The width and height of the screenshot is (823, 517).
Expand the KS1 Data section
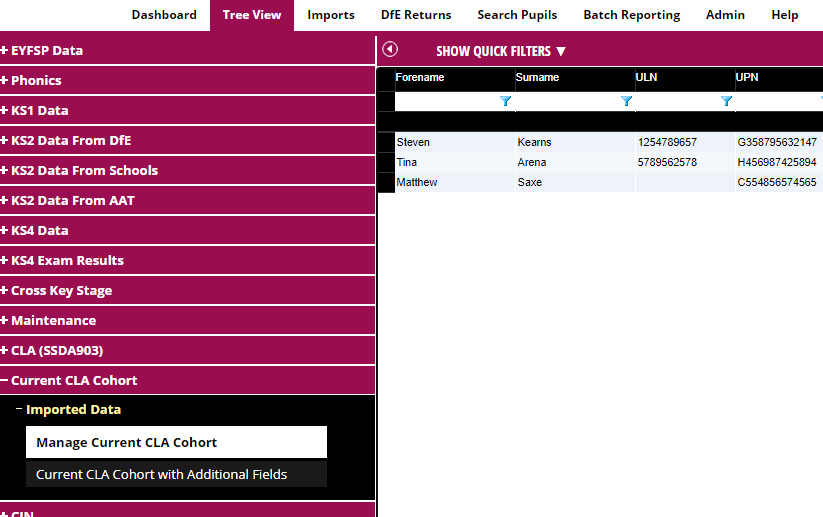[x=187, y=110]
